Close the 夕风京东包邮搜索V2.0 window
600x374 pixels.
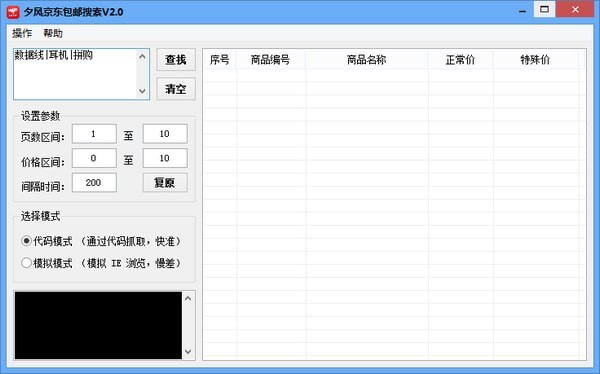coord(575,10)
